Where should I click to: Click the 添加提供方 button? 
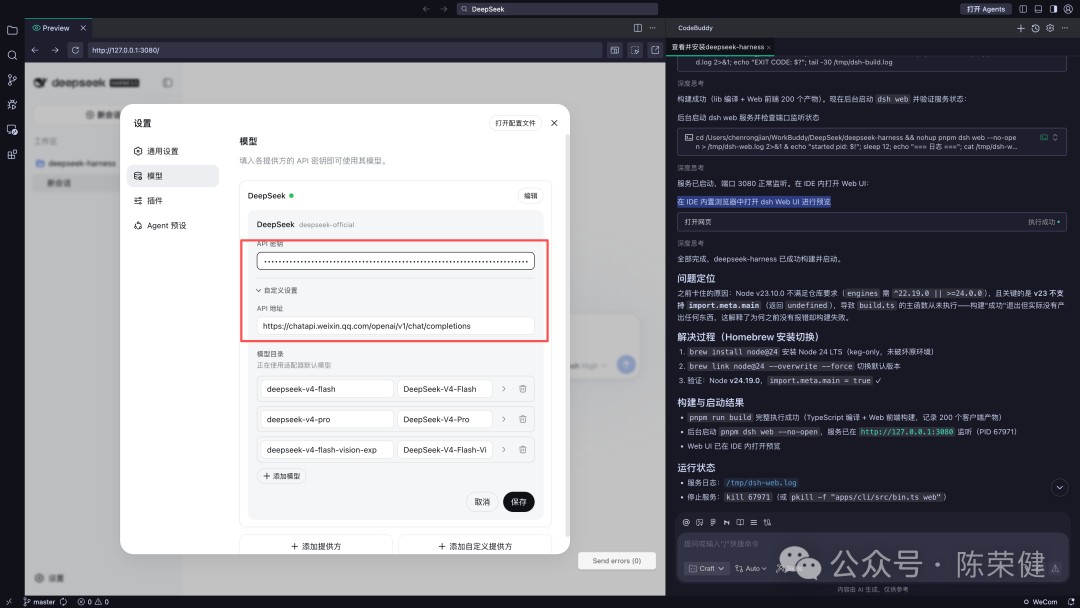point(316,547)
